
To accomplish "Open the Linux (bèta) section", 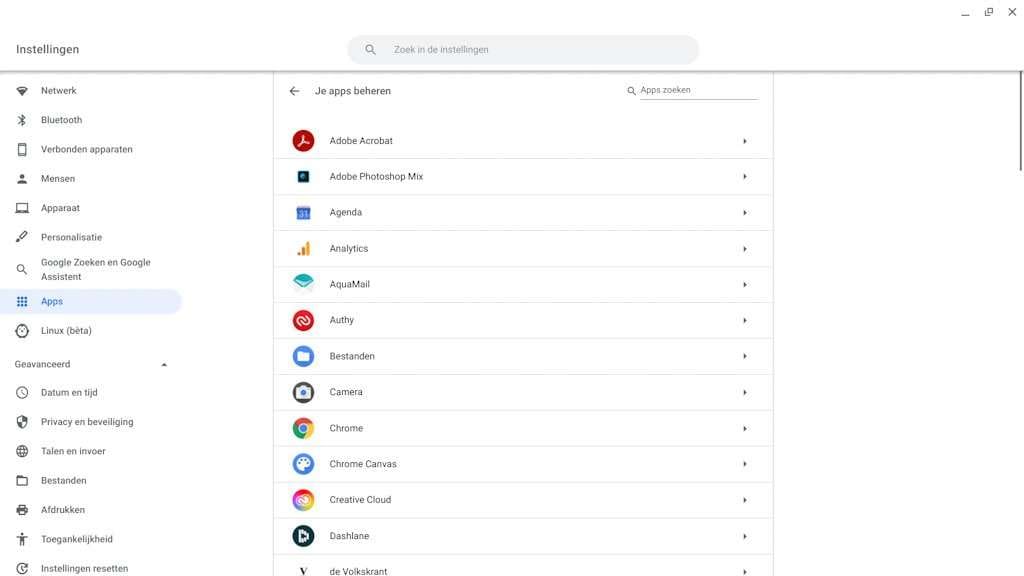I will tap(66, 331).
